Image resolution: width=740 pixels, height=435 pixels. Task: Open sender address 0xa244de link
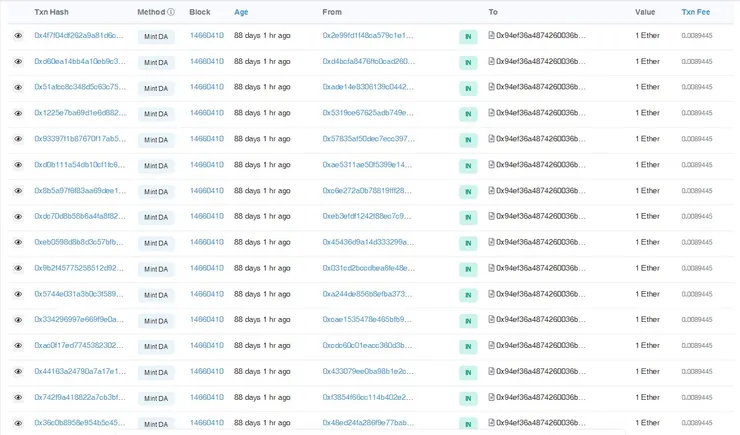[x=367, y=294]
